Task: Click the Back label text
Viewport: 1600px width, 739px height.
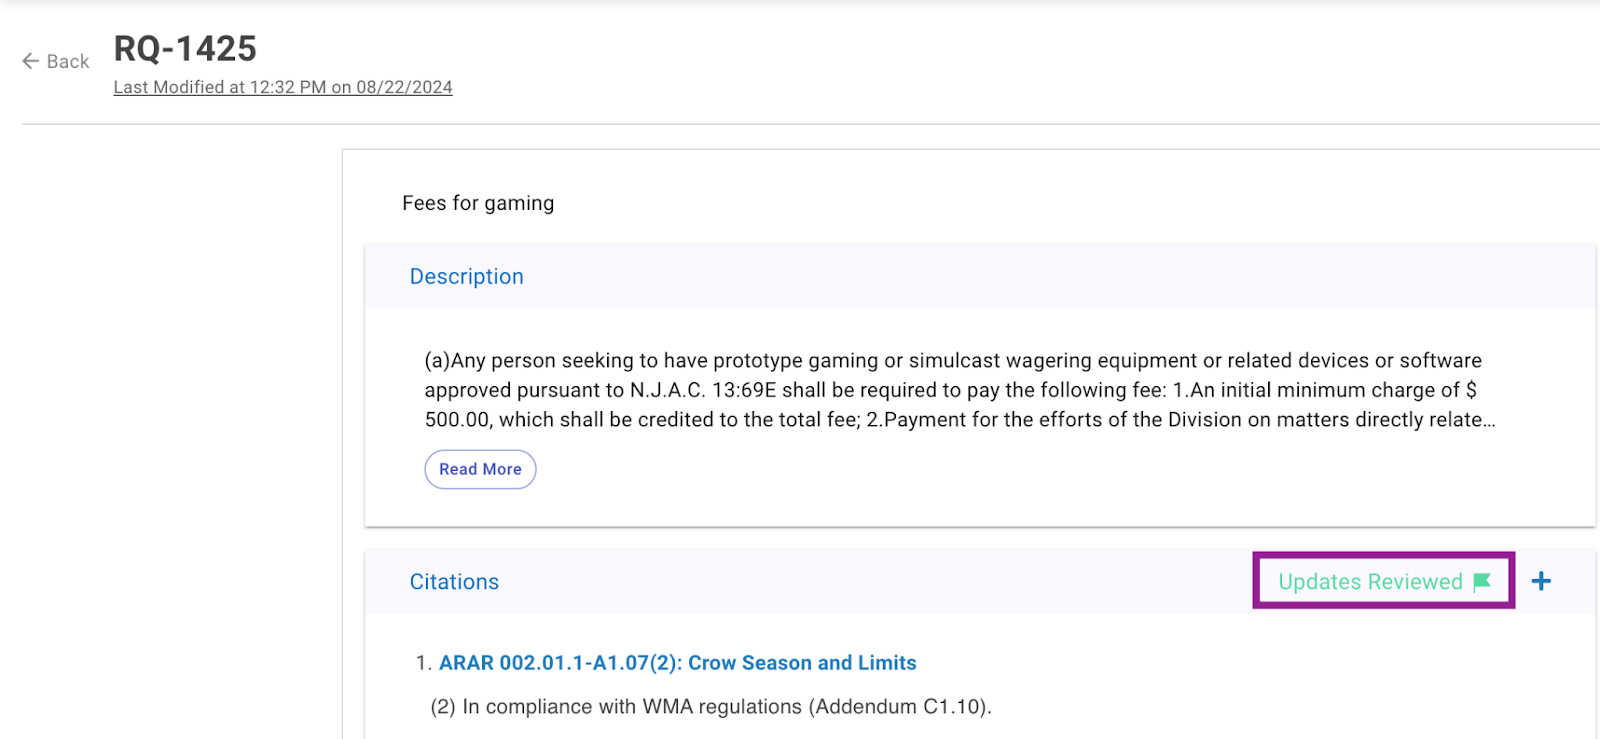Action: click(68, 62)
